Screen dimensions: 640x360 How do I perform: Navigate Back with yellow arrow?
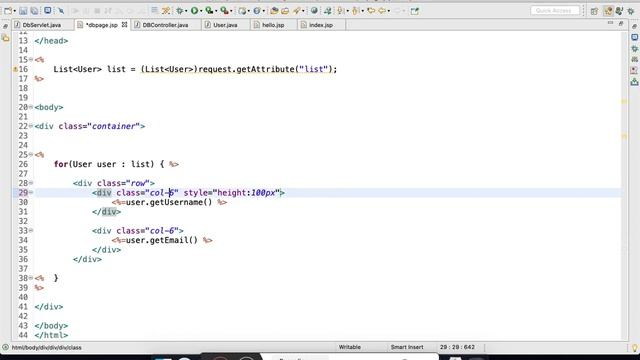[382, 11]
